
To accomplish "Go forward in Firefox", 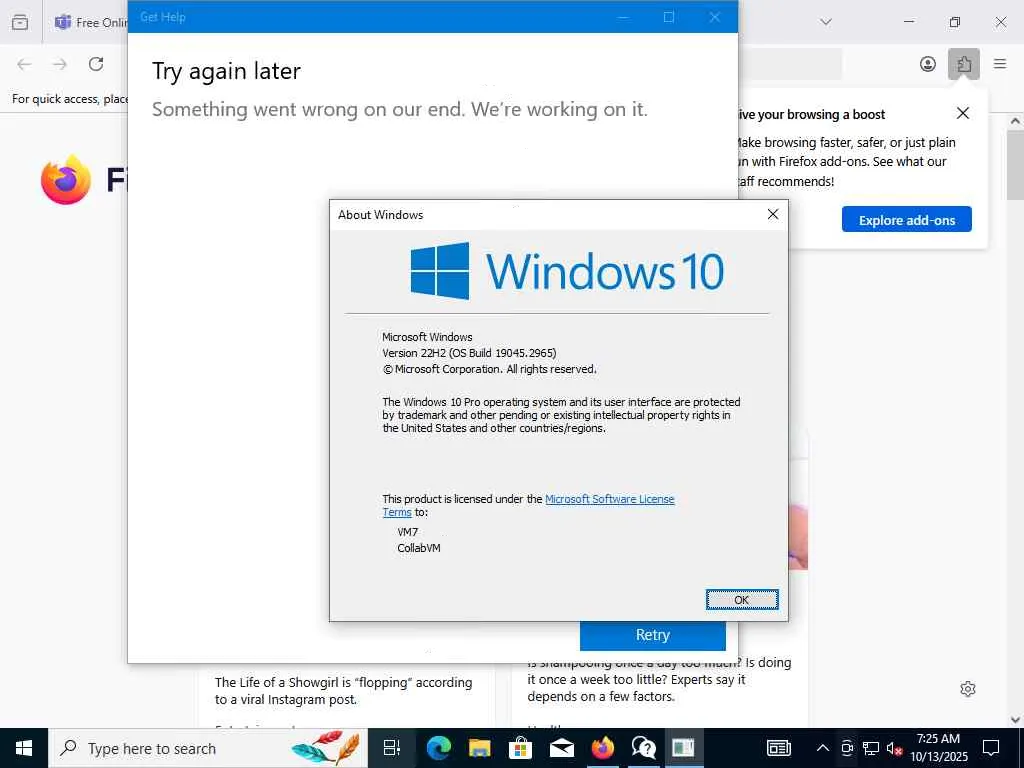I will click(x=60, y=64).
